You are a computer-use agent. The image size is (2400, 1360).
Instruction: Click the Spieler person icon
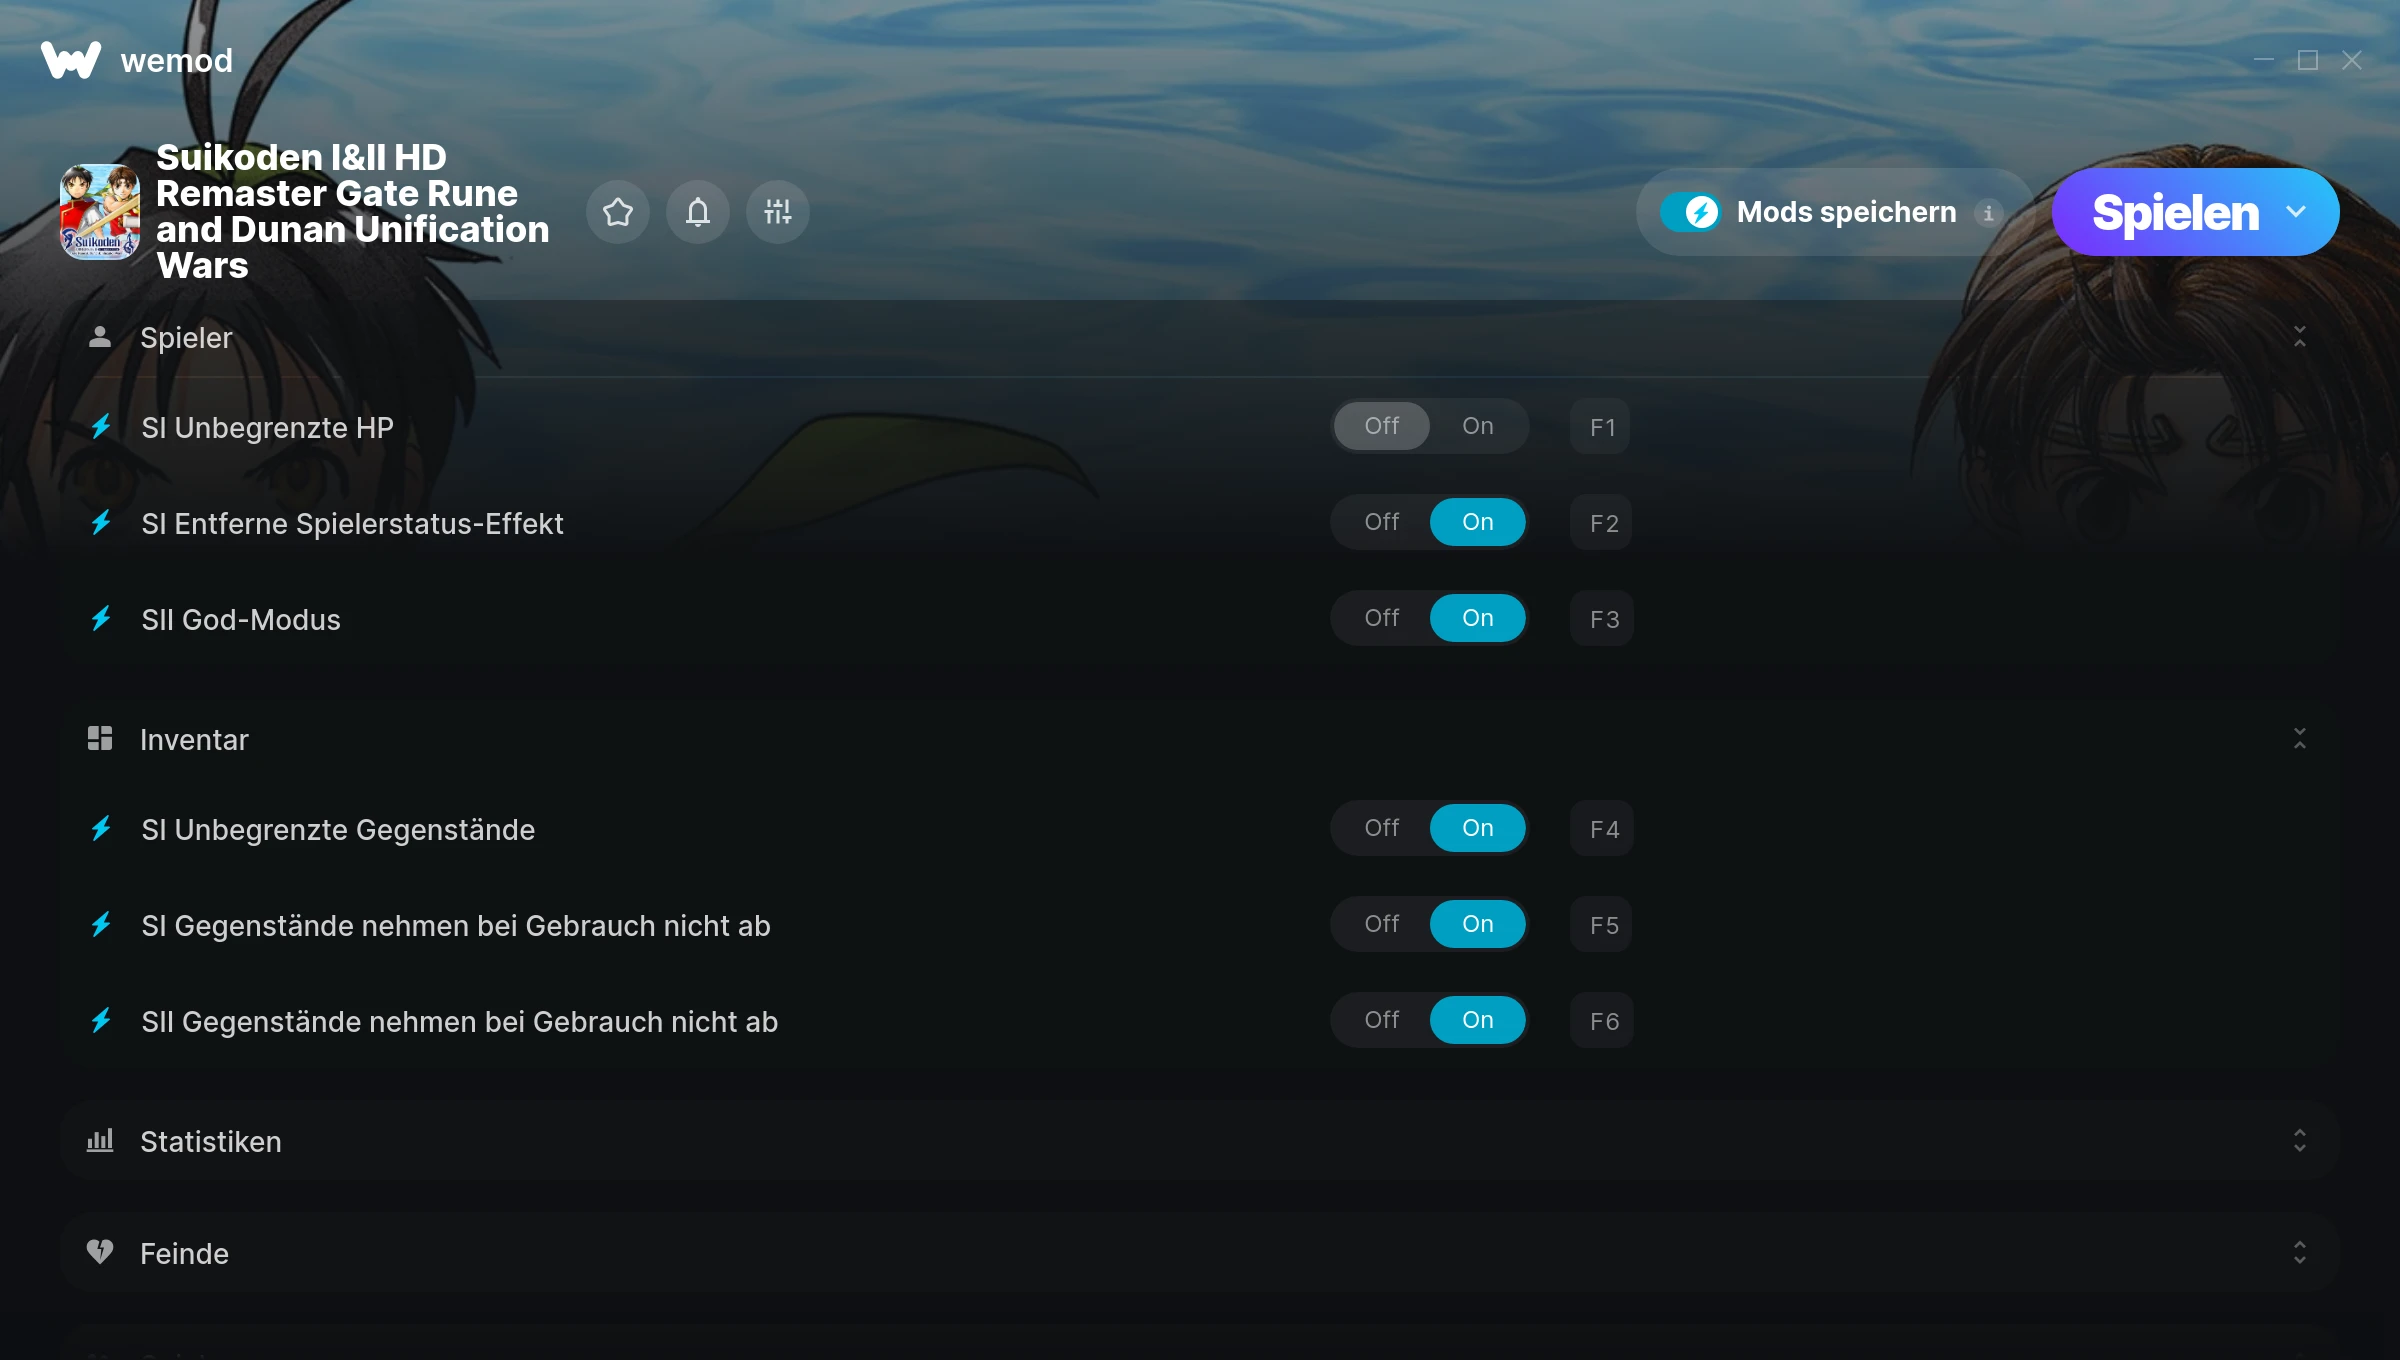[x=100, y=337]
